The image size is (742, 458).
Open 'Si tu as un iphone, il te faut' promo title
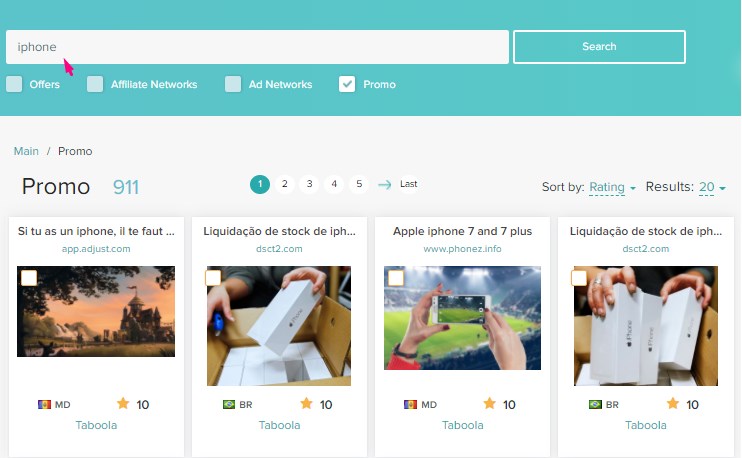[x=96, y=231]
